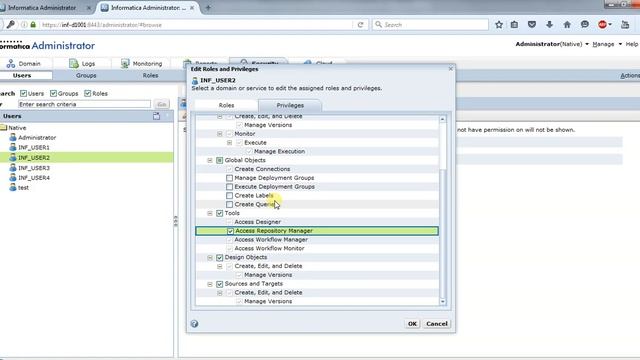Click the Logs tab icon
The height and width of the screenshot is (360, 640).
coord(73,64)
